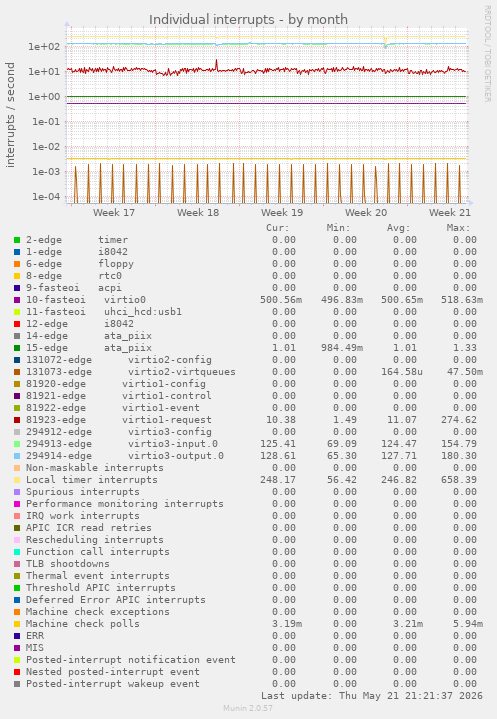Click the Rescheduling interrupts legend label

(94, 540)
